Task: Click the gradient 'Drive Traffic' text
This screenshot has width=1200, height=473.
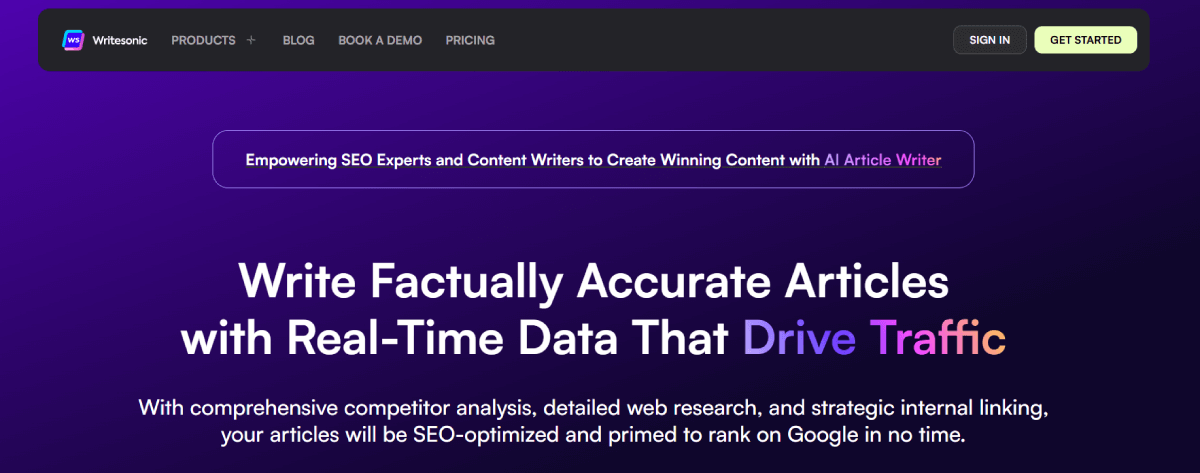Action: coord(873,338)
